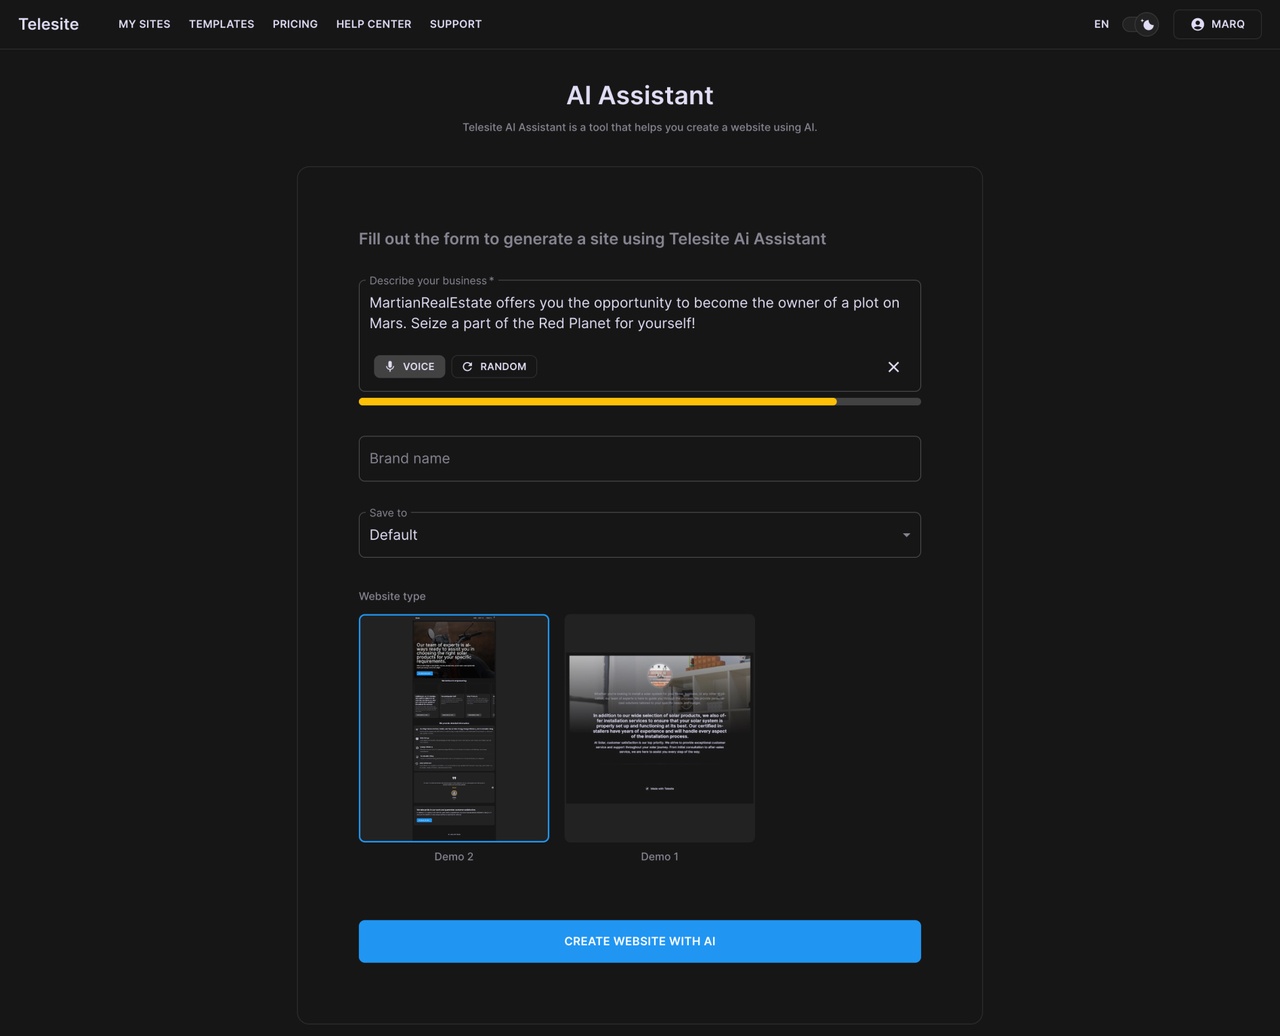Click the moon icon in the theme switch

(x=1146, y=24)
